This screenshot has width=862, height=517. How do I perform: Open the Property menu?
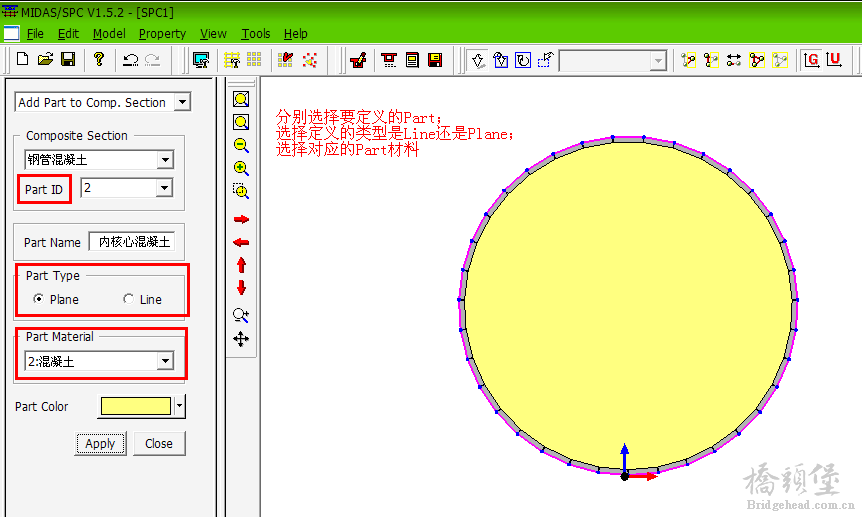[162, 34]
